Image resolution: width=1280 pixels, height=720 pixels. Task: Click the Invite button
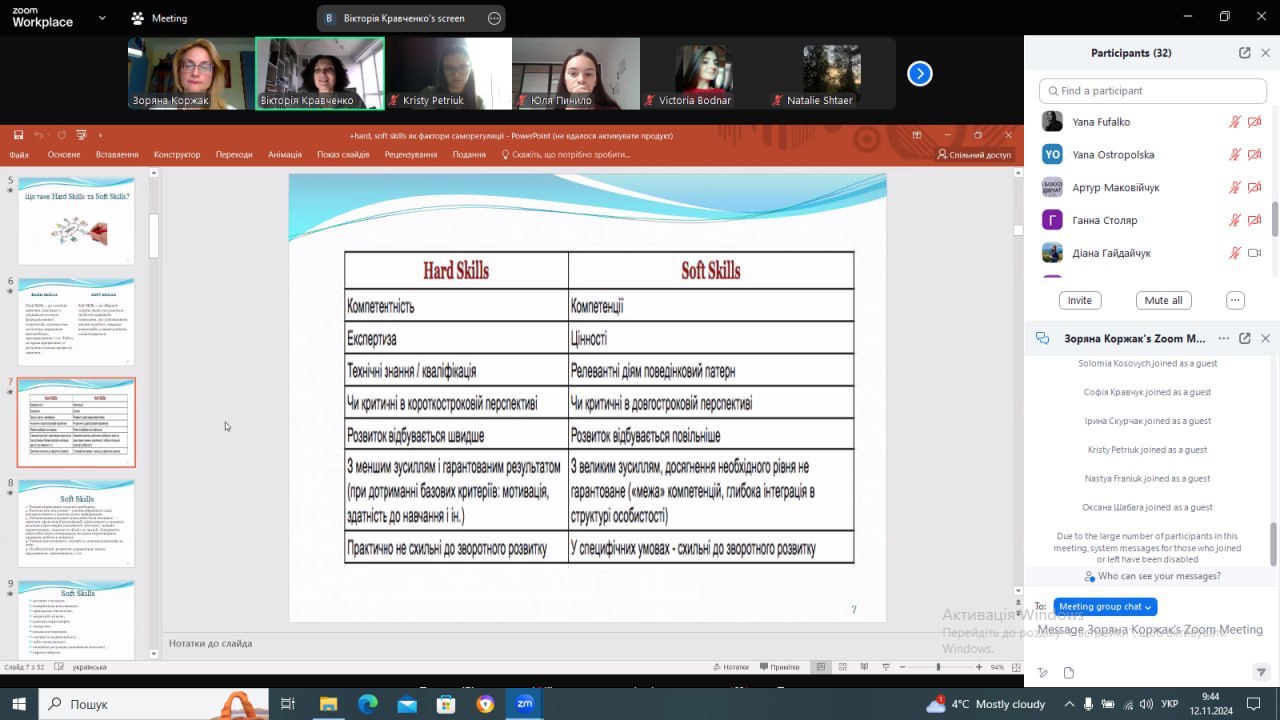(x=1079, y=300)
